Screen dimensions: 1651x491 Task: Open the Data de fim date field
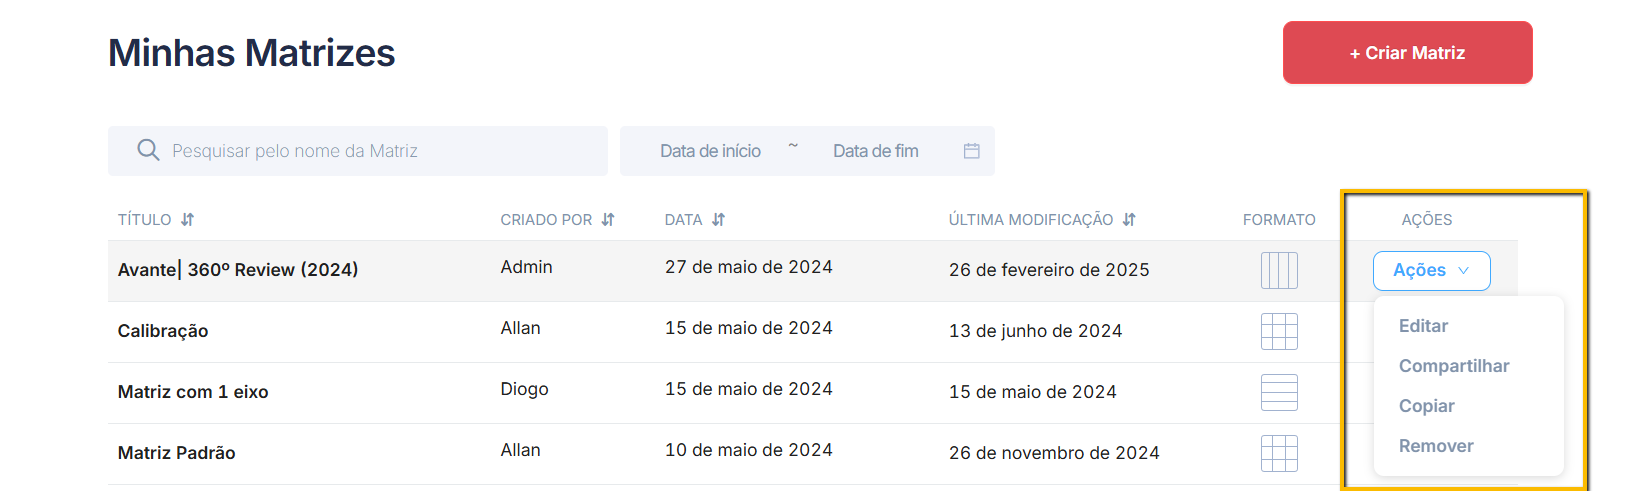pyautogui.click(x=875, y=151)
